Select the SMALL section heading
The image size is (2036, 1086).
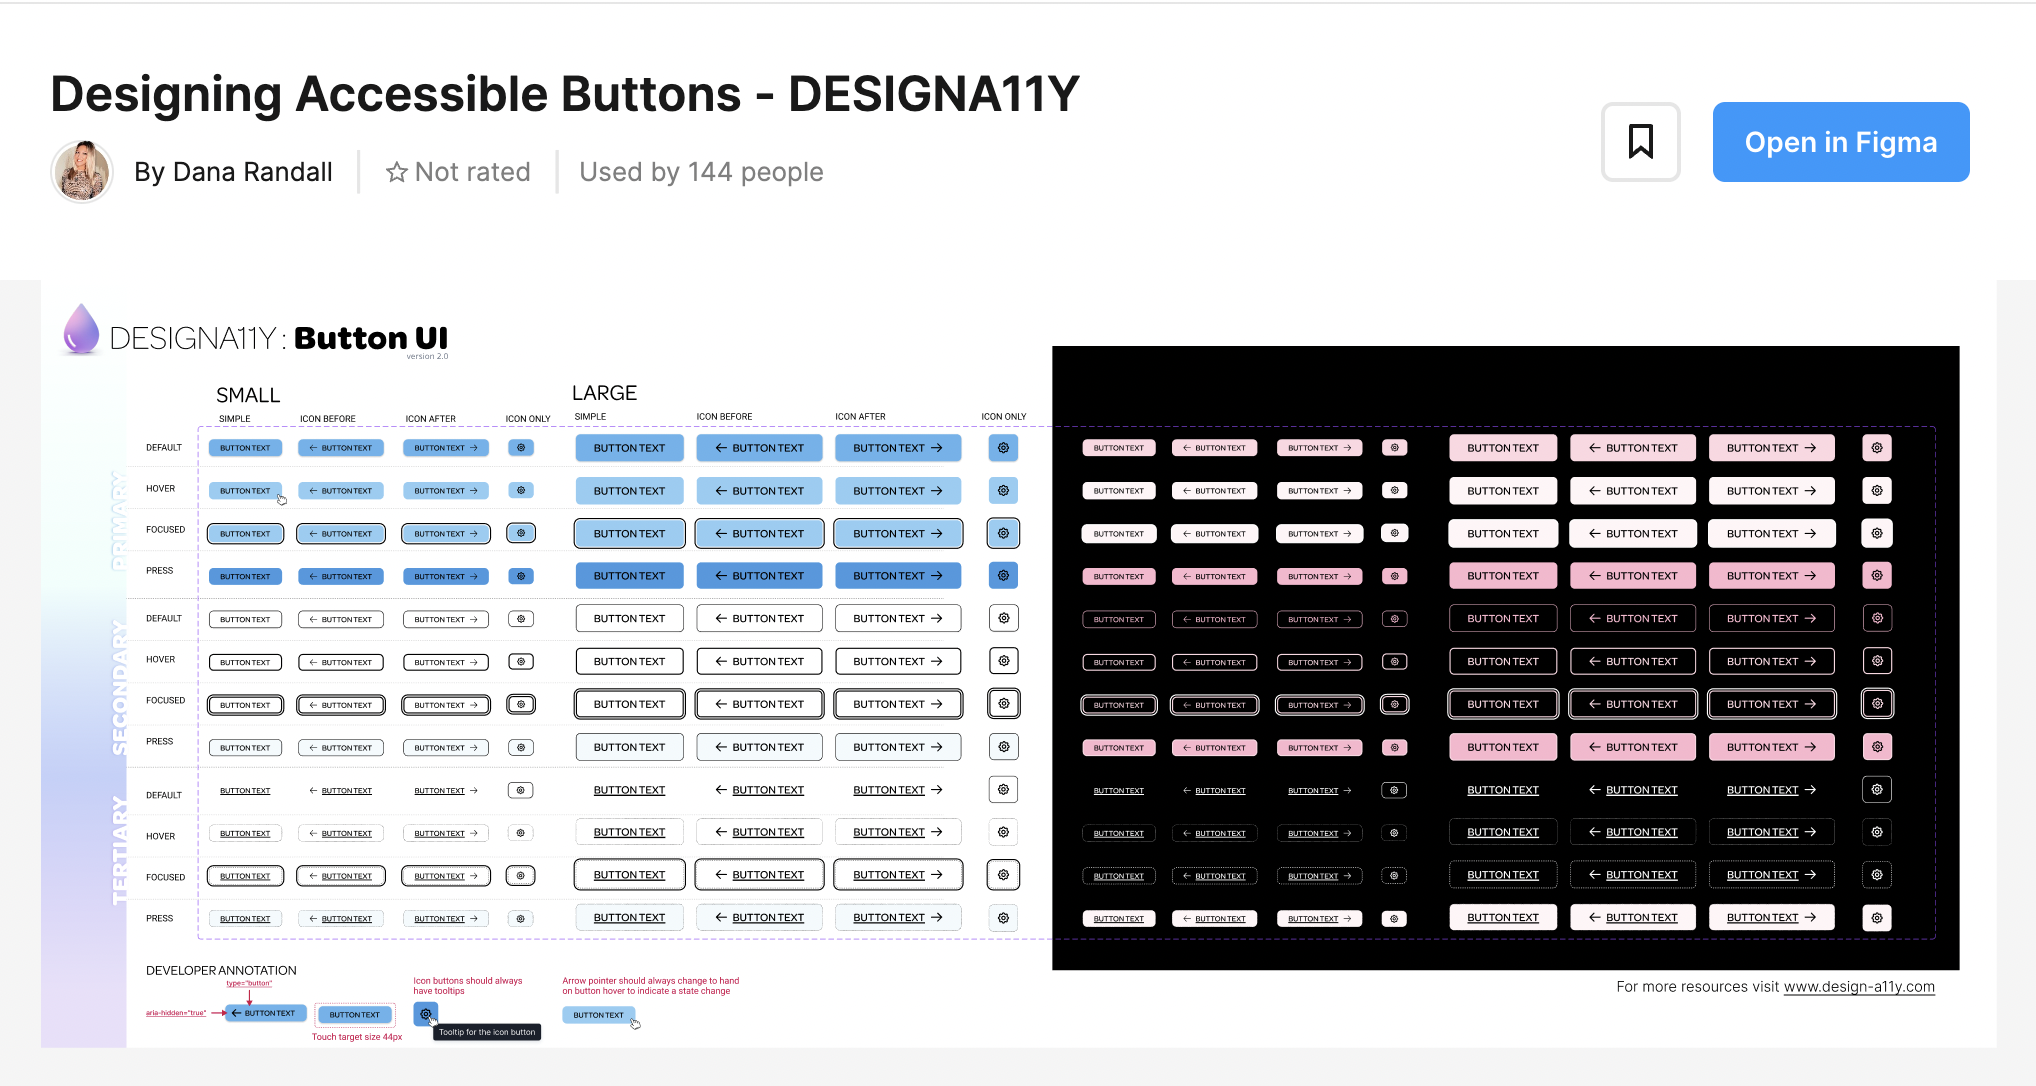(248, 395)
